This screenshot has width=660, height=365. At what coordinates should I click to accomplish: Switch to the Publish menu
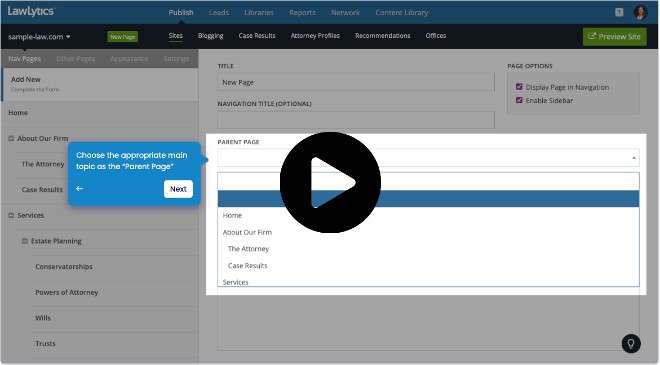pyautogui.click(x=181, y=13)
